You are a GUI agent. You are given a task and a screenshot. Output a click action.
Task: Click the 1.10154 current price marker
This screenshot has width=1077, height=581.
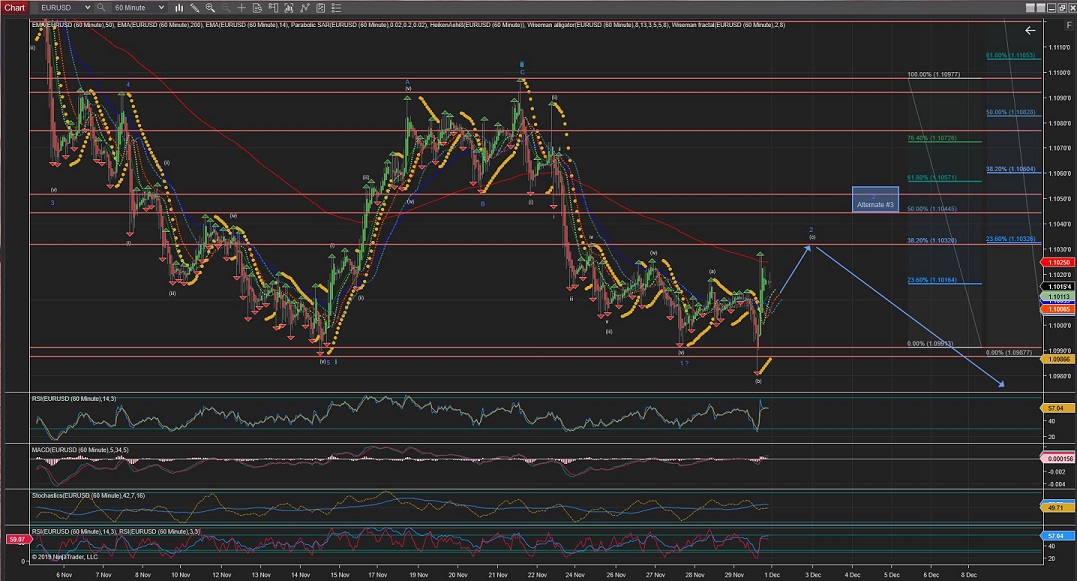(1057, 287)
